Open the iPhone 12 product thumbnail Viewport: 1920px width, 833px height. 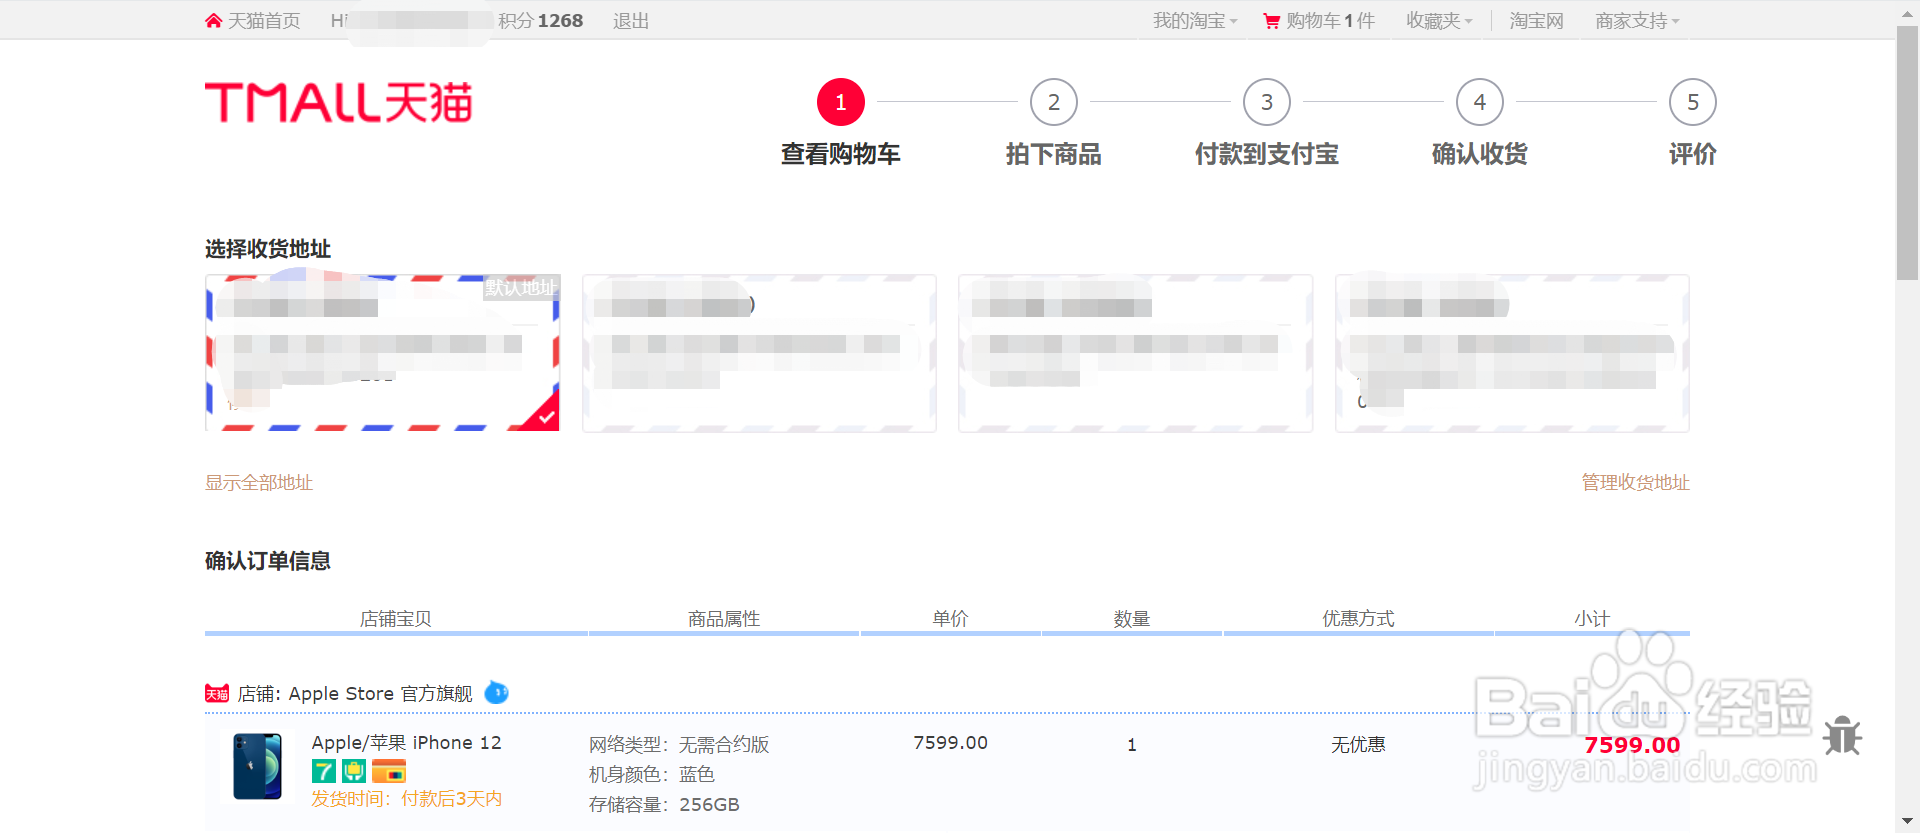tap(258, 767)
